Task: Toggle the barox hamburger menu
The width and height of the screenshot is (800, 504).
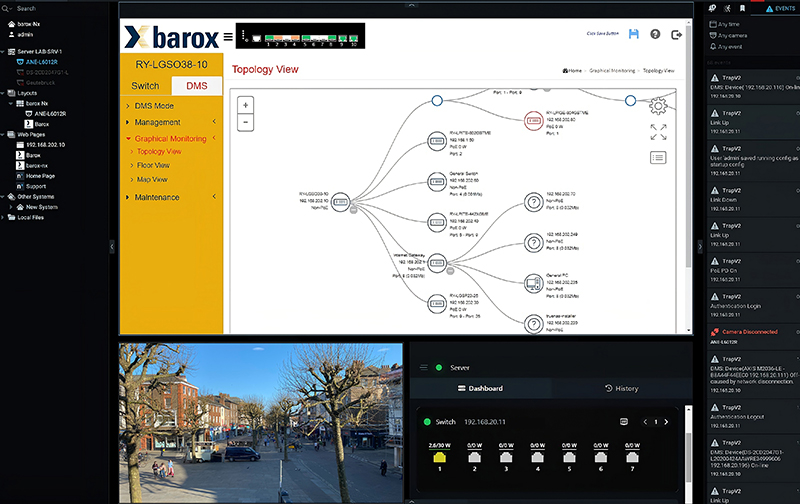Action: point(227,37)
